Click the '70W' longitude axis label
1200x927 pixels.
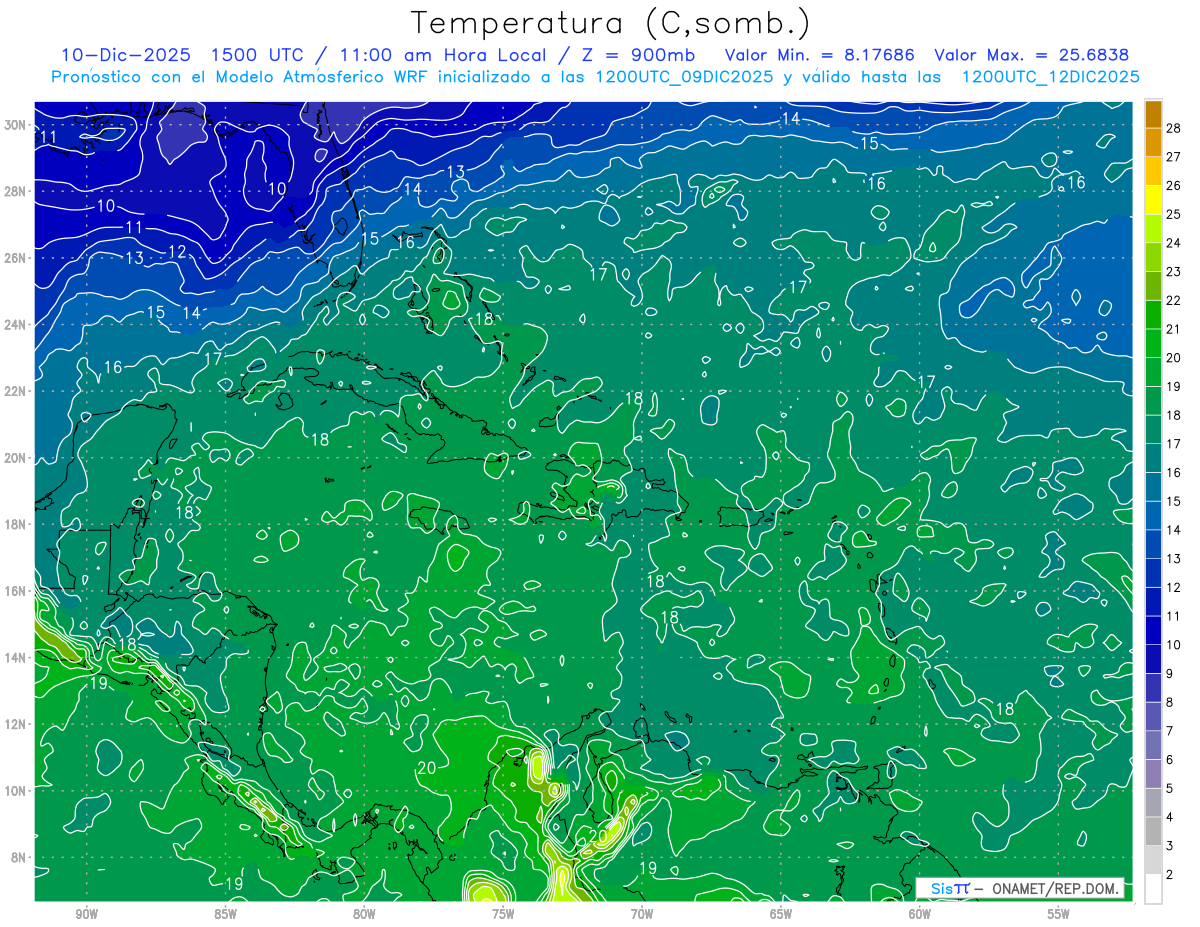(642, 914)
